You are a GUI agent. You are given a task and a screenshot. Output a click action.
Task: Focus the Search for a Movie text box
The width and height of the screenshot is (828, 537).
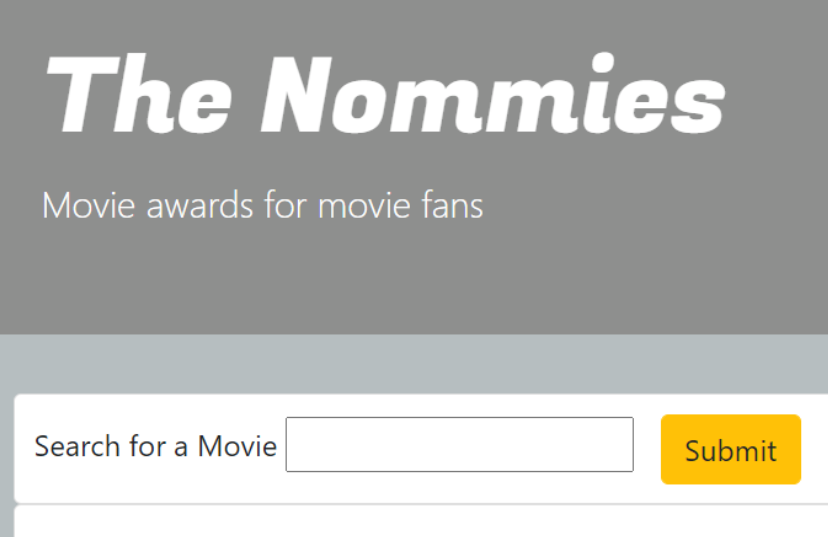[459, 444]
